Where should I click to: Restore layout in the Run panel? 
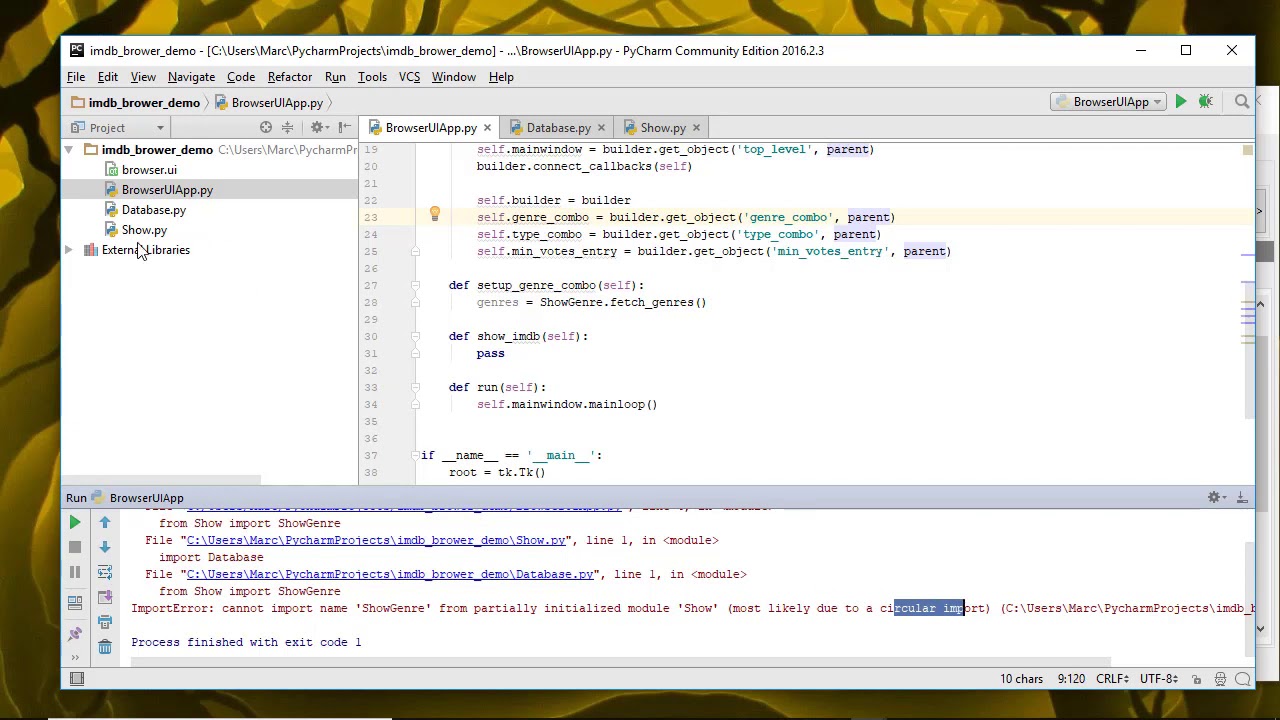75,603
